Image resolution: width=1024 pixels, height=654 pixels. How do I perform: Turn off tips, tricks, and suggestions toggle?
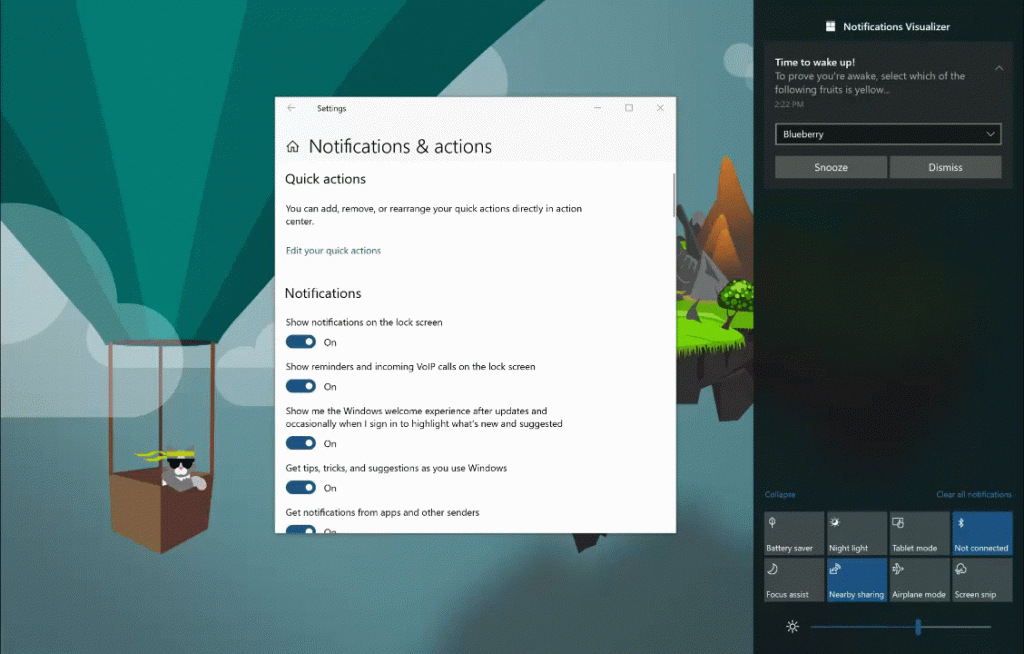[x=300, y=487]
